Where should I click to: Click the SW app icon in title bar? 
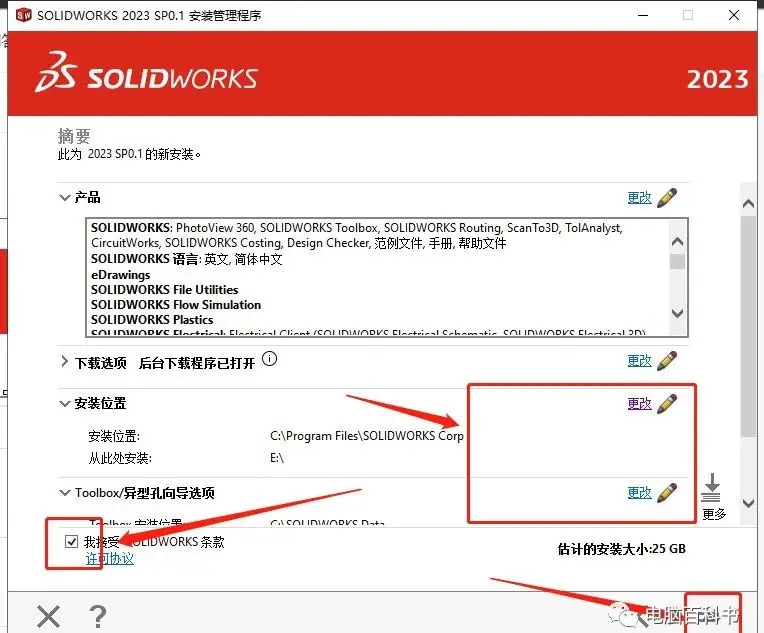23,15
